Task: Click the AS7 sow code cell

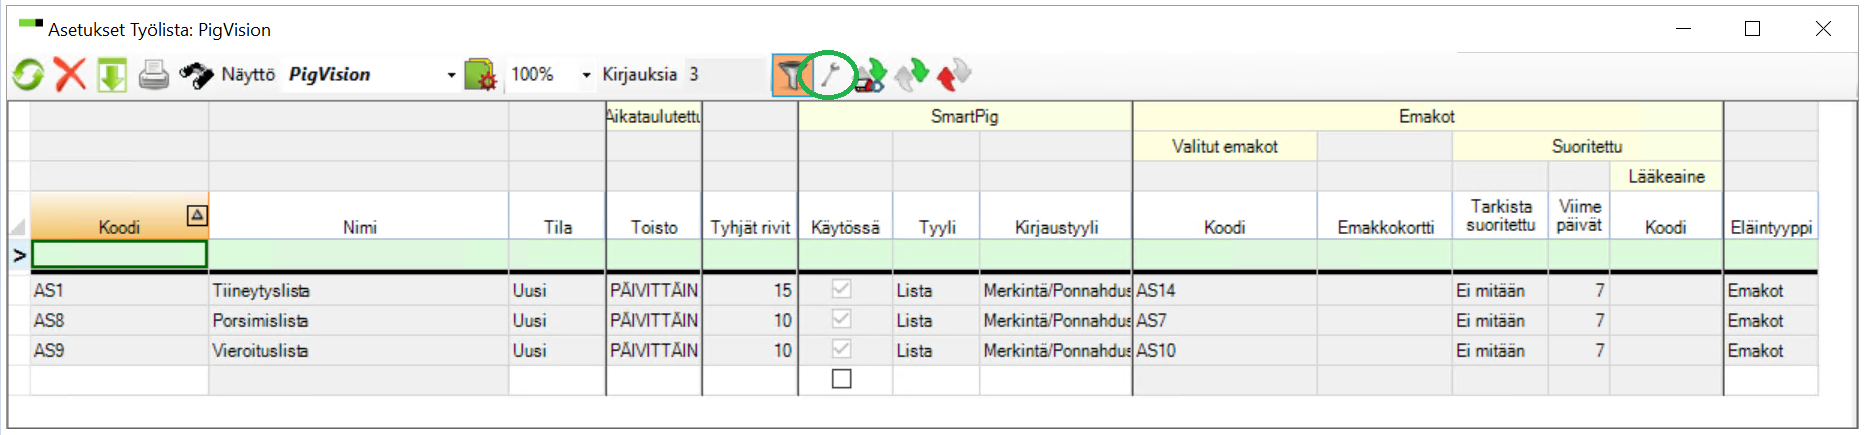Action: point(1225,320)
